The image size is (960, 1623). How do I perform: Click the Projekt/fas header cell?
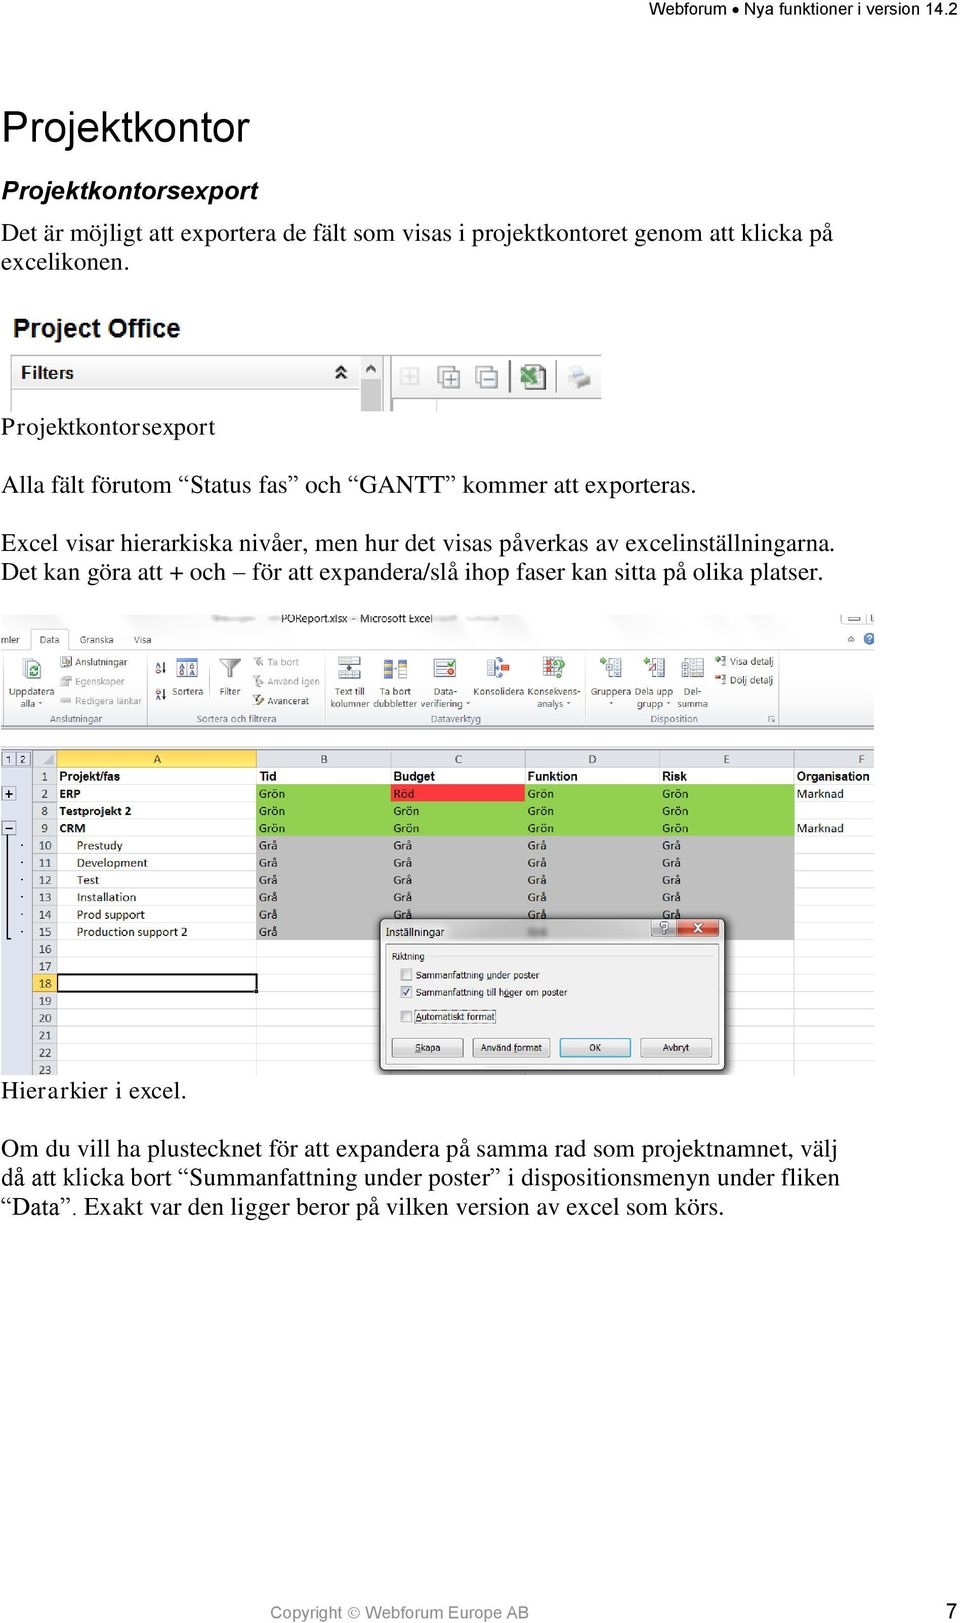click(x=157, y=776)
